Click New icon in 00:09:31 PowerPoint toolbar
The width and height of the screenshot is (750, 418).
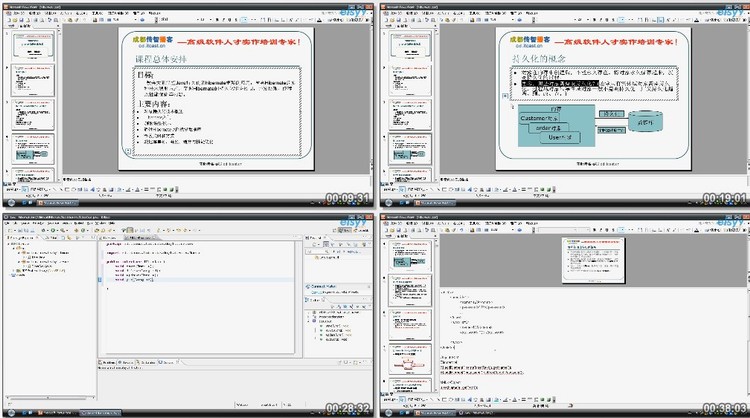(9, 20)
